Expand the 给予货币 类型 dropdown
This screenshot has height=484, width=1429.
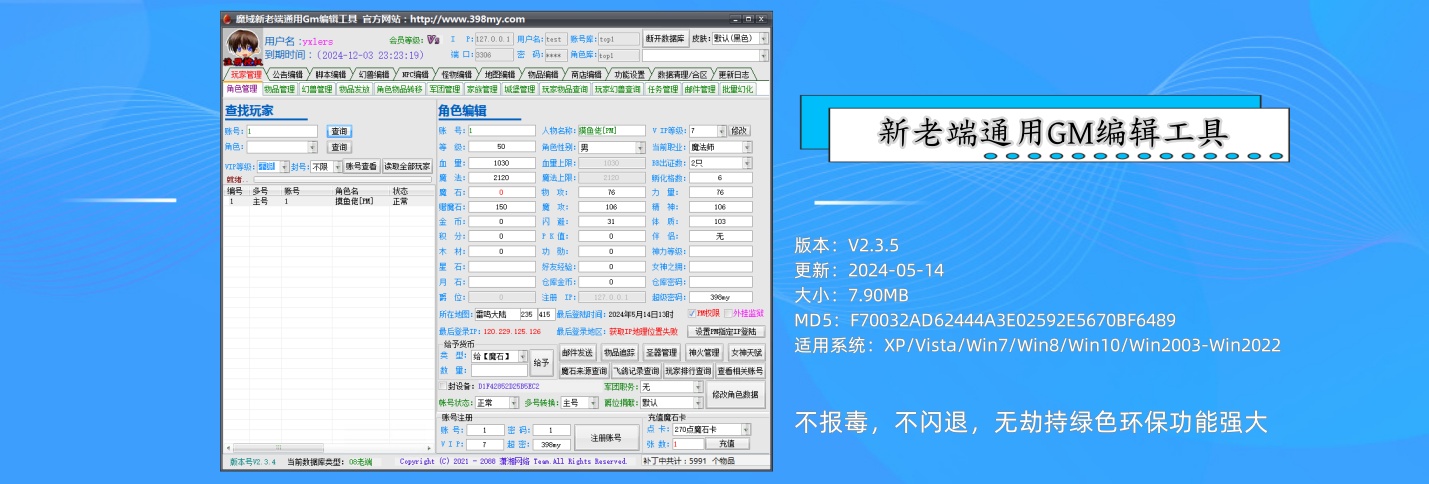[499, 356]
